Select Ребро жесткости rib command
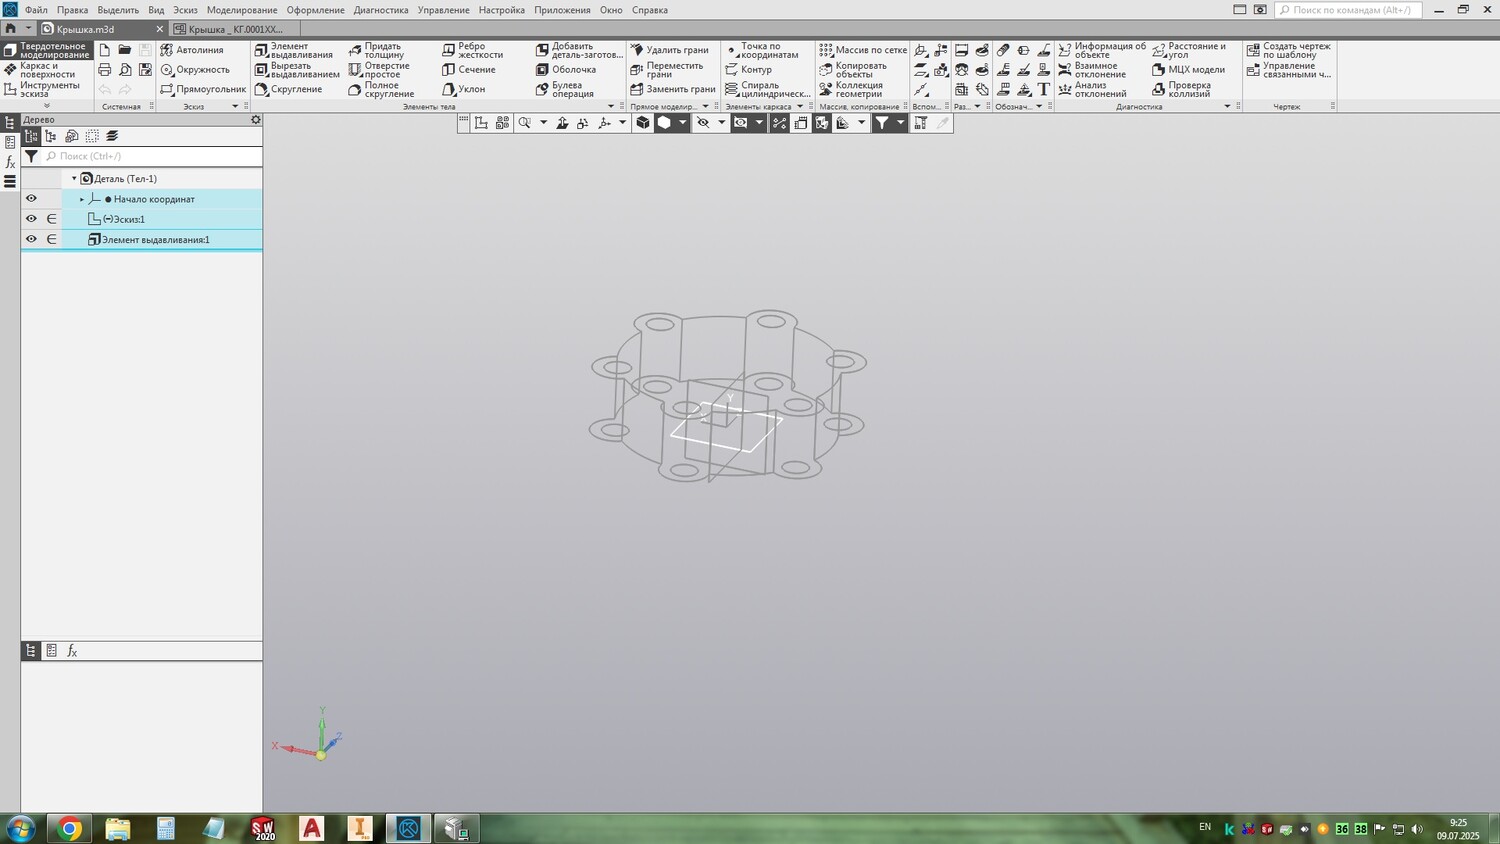 point(473,50)
